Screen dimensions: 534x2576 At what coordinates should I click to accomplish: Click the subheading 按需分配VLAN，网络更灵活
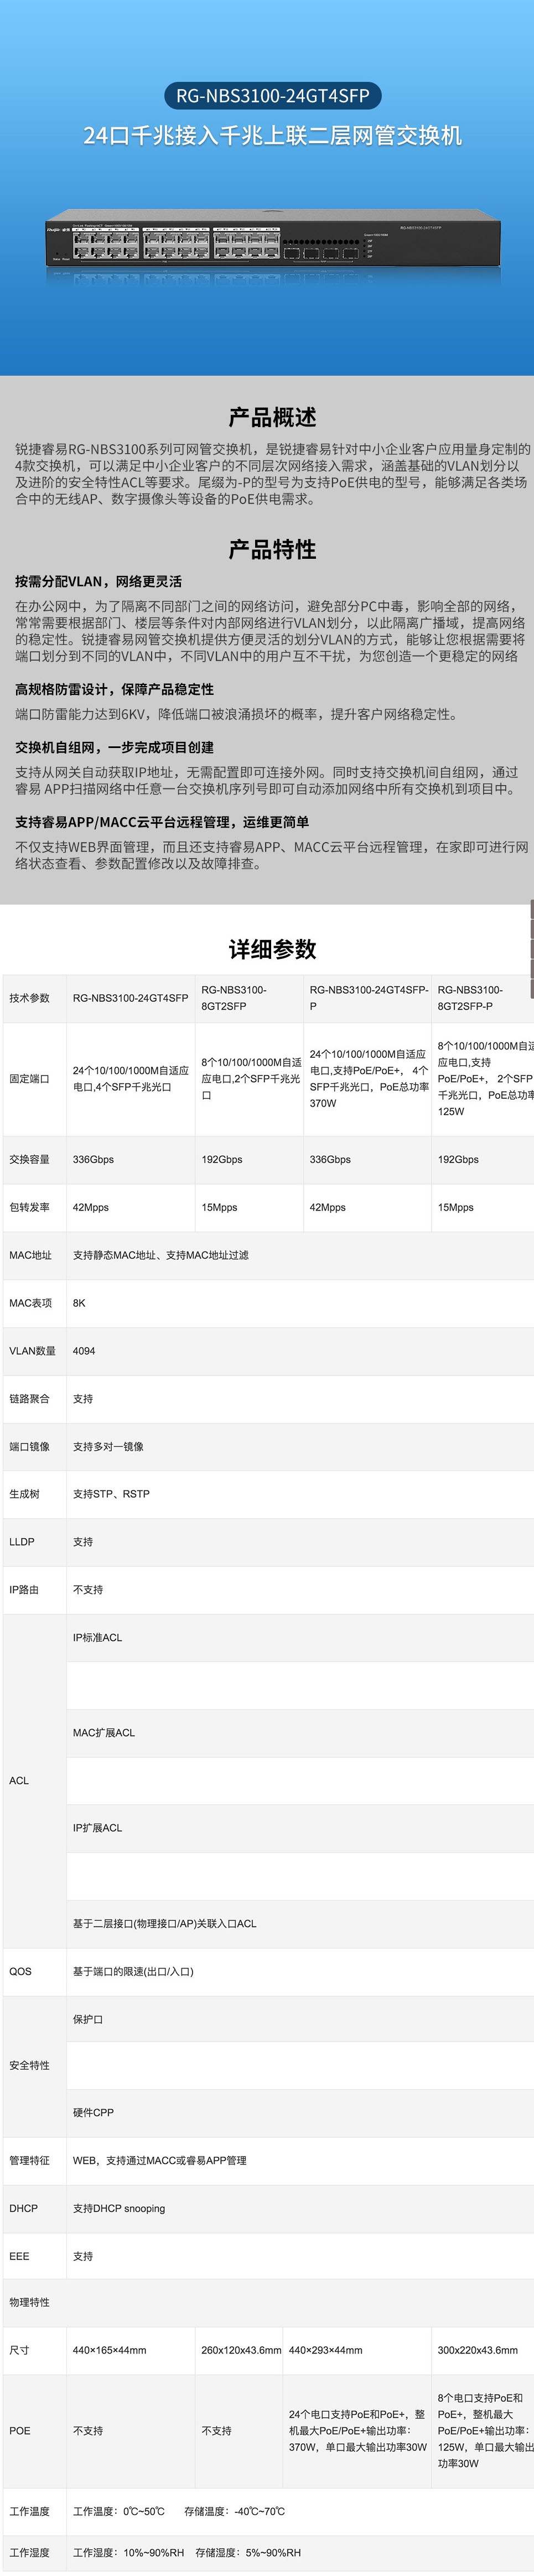[98, 581]
